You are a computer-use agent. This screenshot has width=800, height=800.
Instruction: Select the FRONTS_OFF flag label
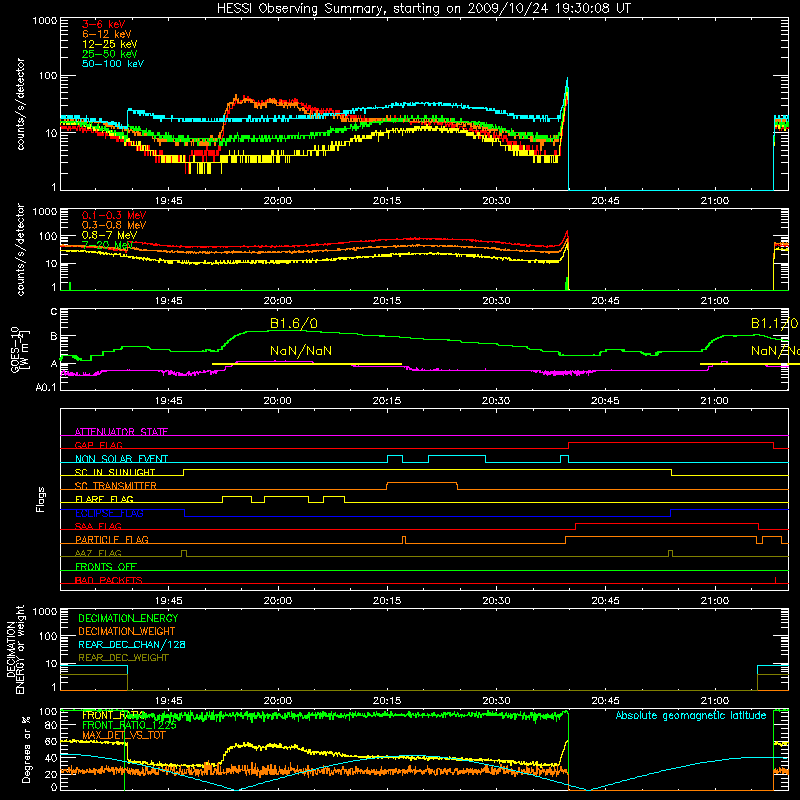(x=106, y=566)
